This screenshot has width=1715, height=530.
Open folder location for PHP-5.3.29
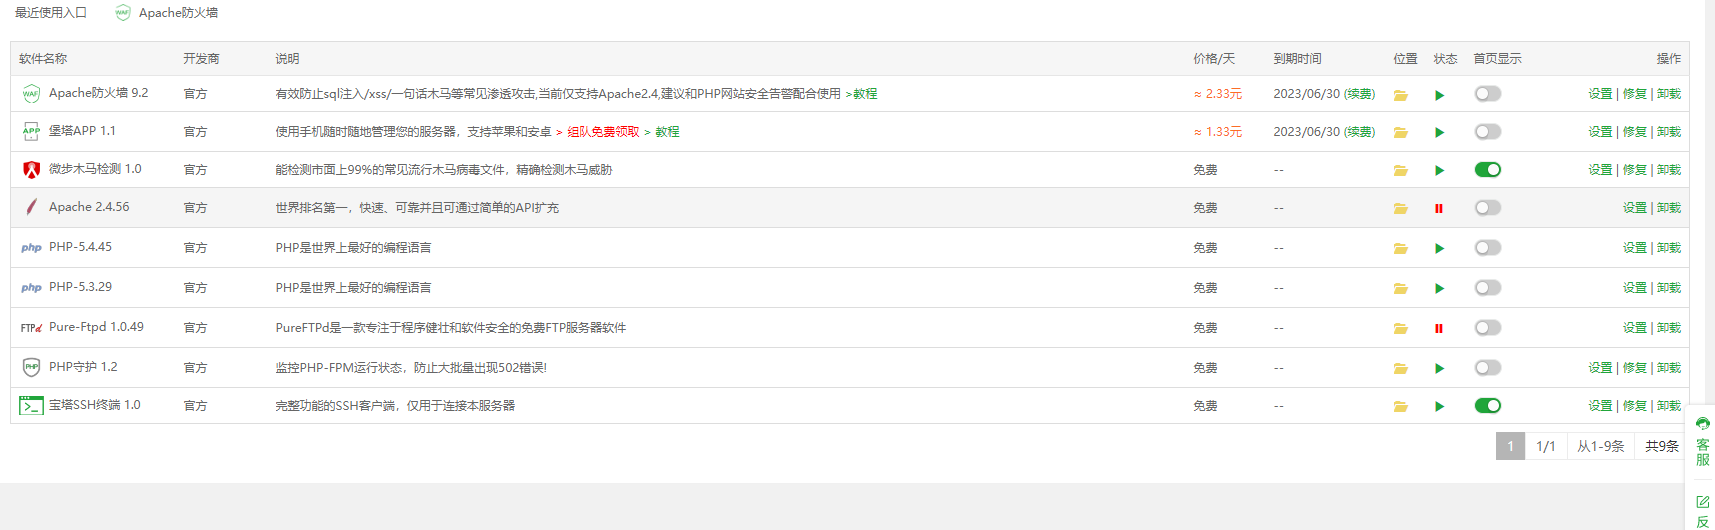(1400, 288)
